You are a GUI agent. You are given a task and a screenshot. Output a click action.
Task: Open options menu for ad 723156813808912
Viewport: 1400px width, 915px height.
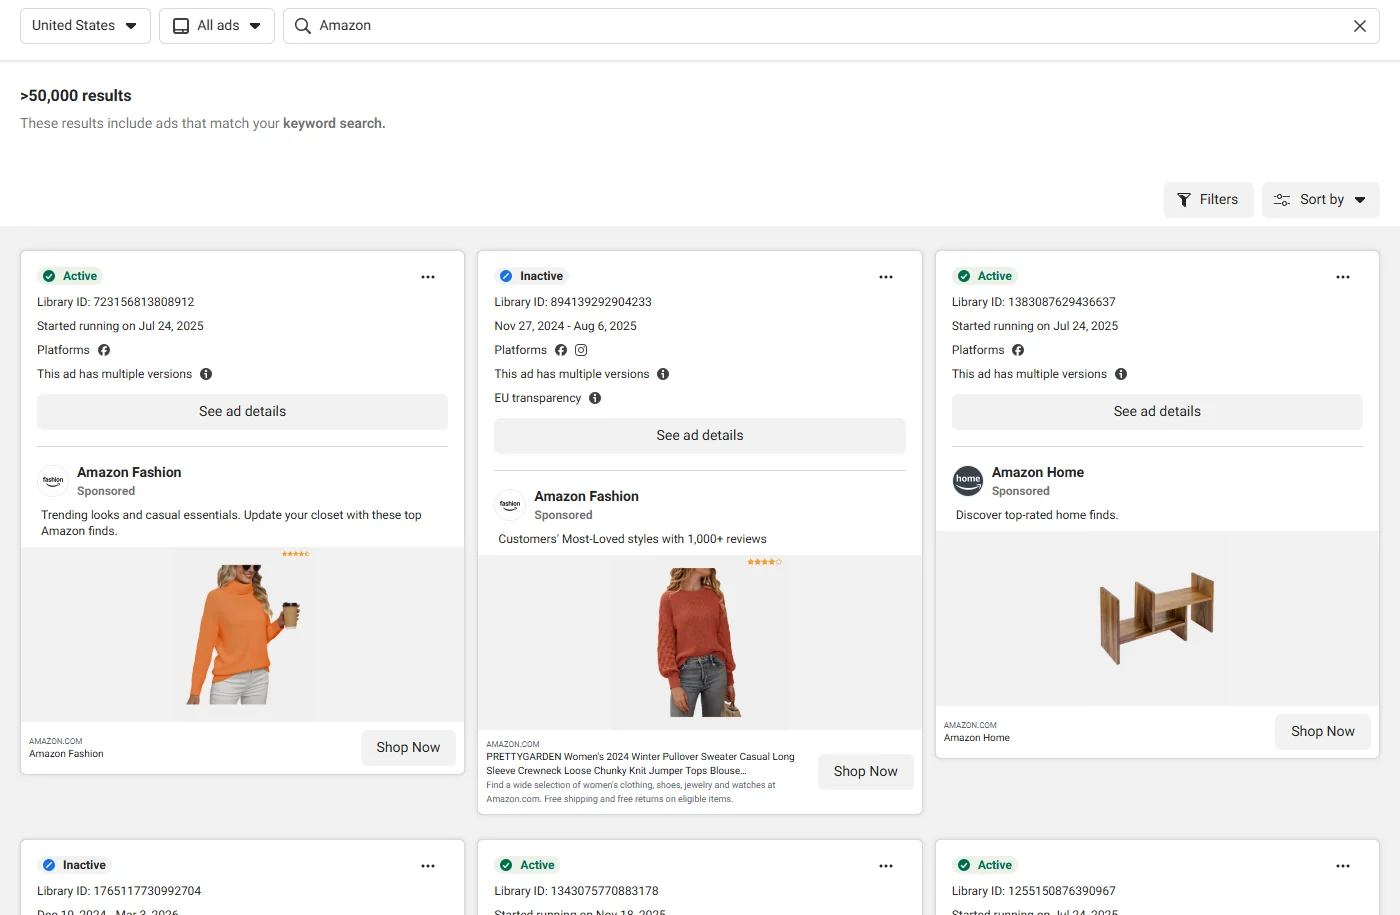tap(428, 277)
